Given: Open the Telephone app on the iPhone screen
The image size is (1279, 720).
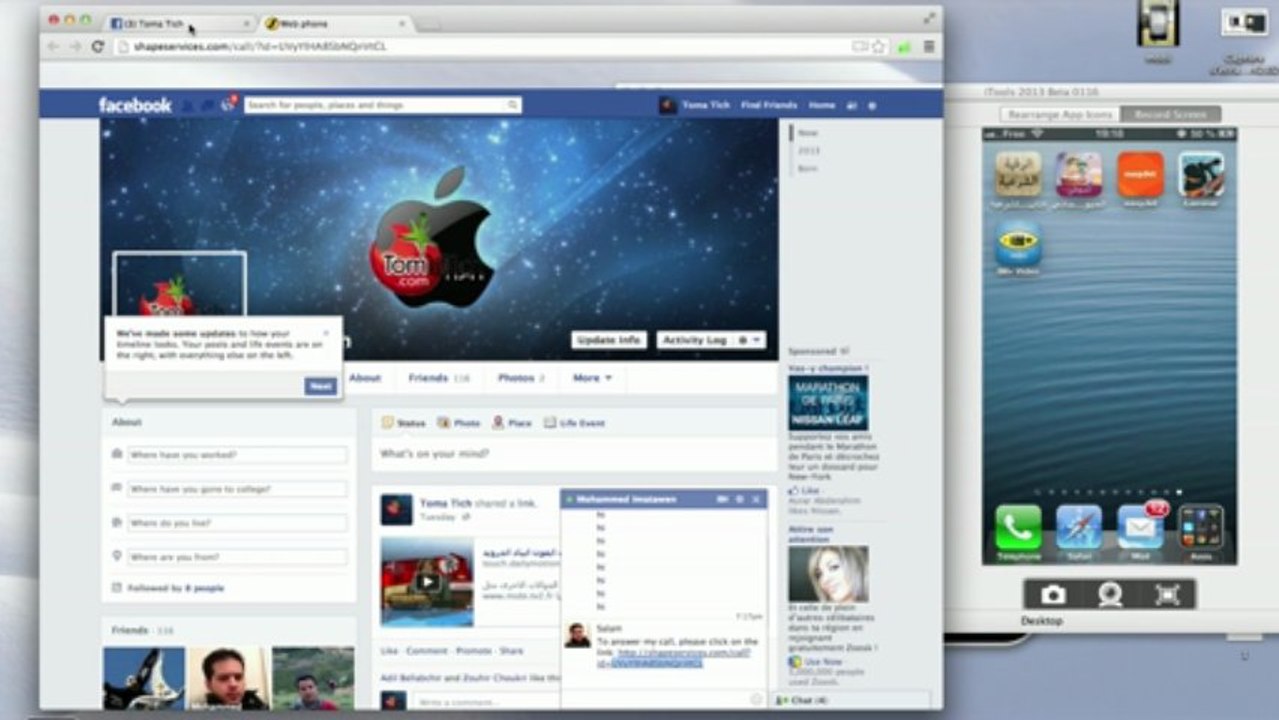Looking at the screenshot, I should (1018, 528).
